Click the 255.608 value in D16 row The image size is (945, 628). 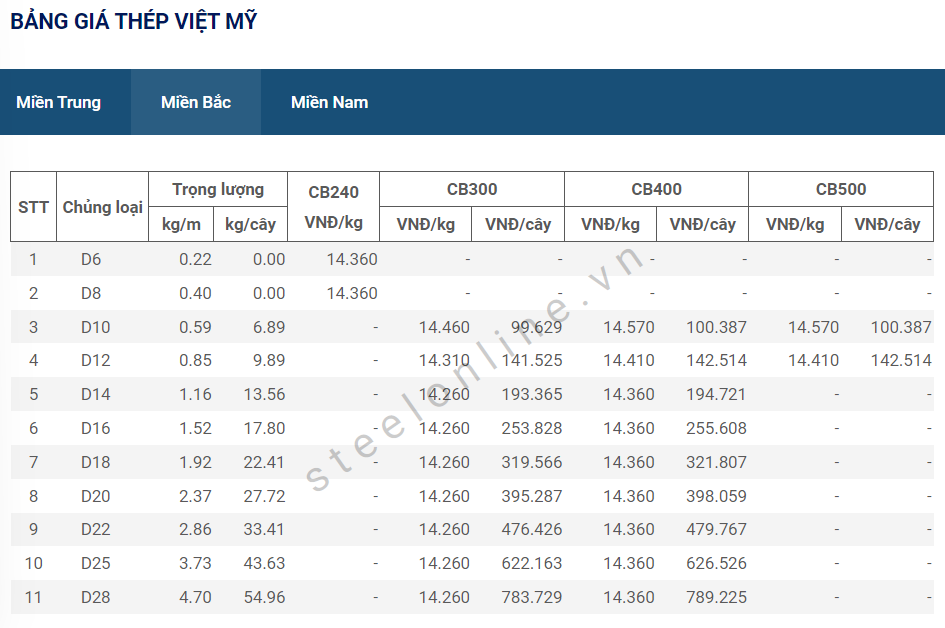[717, 429]
